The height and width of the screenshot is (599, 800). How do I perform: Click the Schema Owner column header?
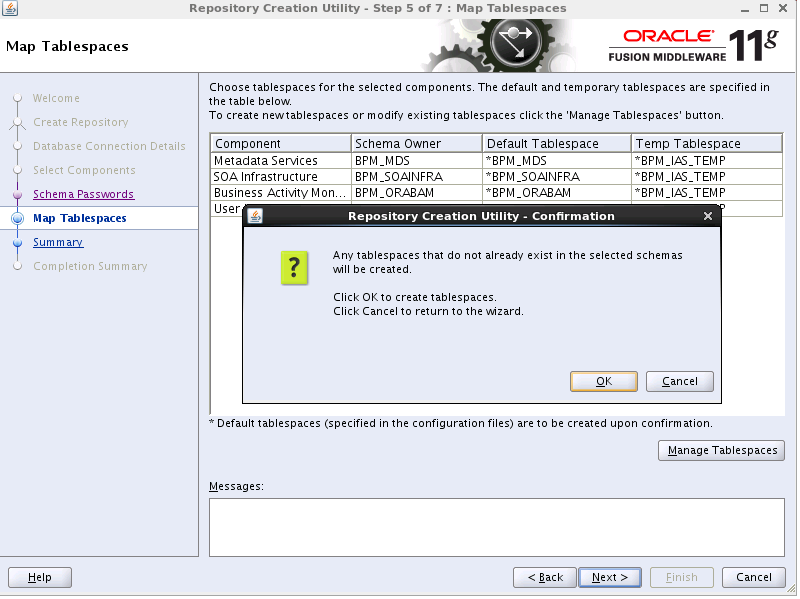click(x=417, y=144)
